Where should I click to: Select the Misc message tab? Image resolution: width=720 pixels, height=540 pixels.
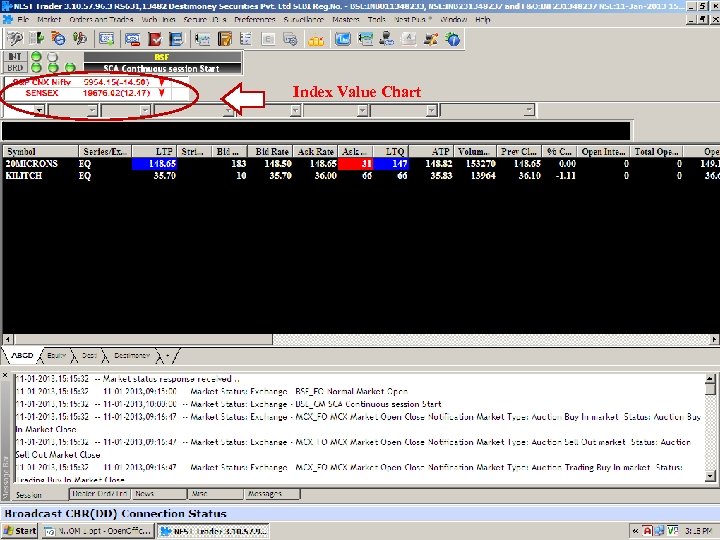coord(215,494)
